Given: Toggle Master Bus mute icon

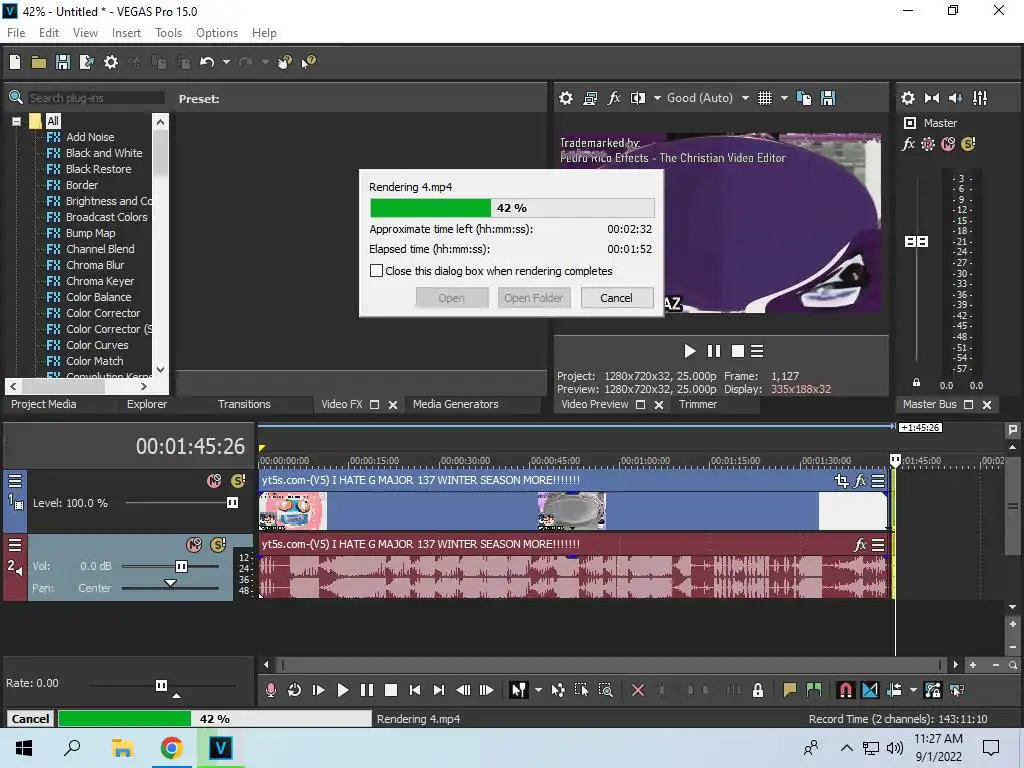Looking at the screenshot, I should click(948, 144).
